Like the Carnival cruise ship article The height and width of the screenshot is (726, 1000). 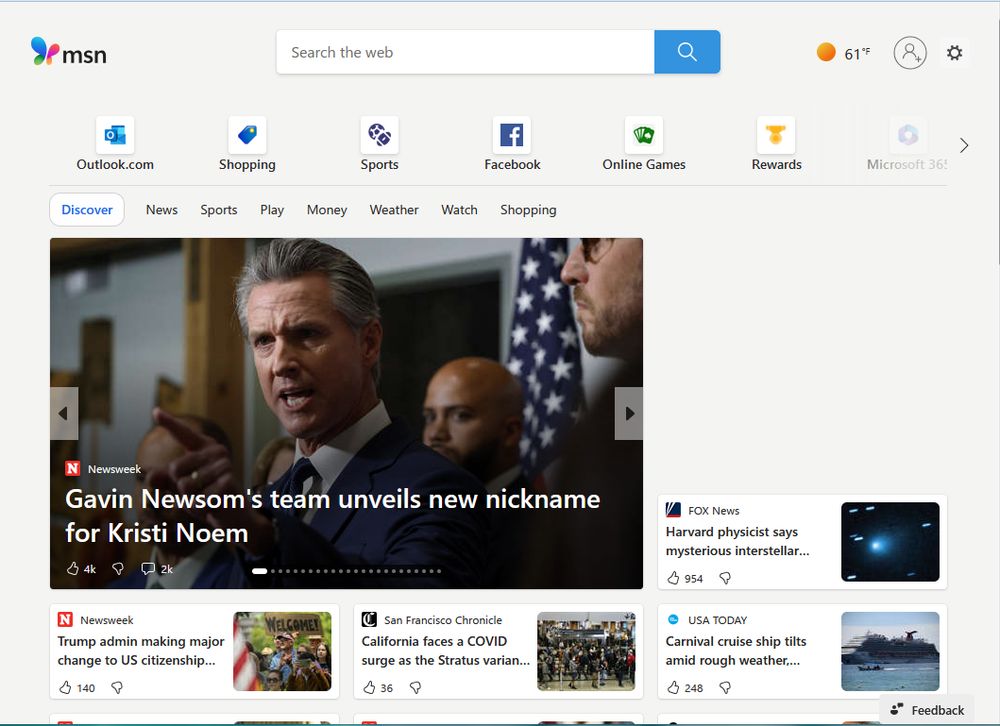tap(673, 688)
